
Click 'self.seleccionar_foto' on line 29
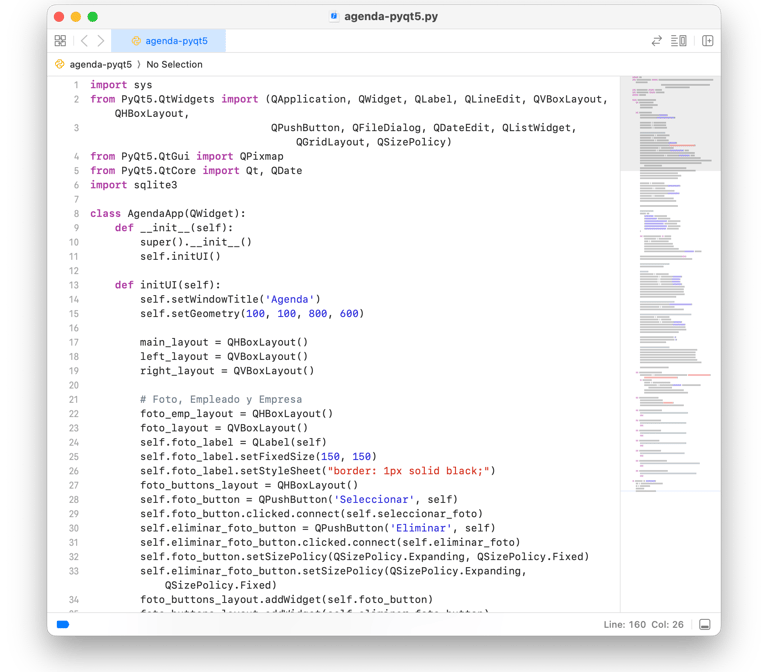411,514
